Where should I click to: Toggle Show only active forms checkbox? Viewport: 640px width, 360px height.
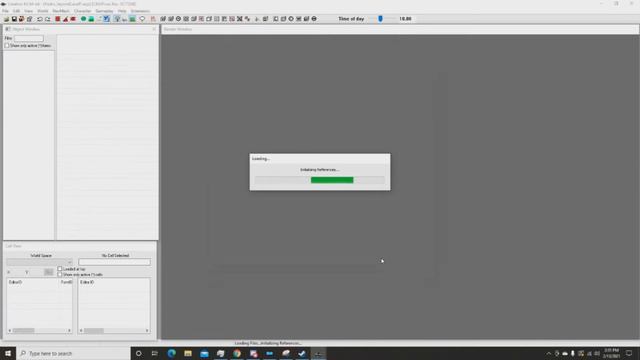[7, 46]
